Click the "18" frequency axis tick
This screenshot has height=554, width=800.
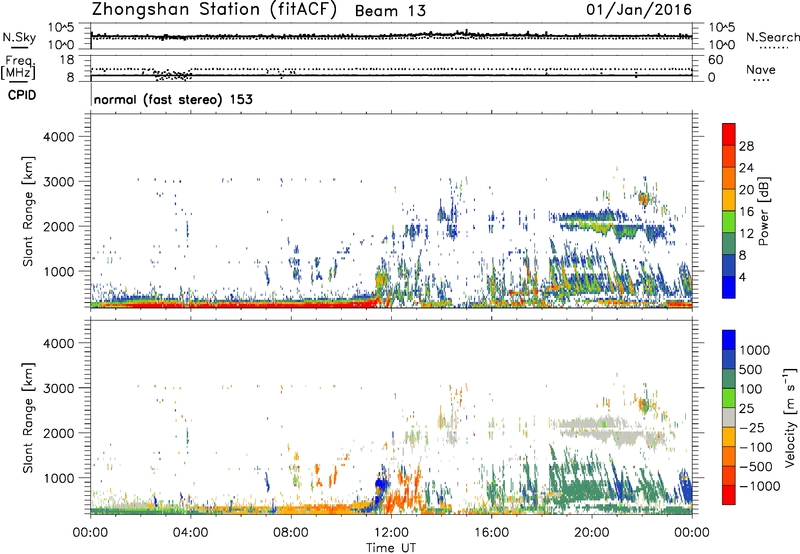pos(67,60)
